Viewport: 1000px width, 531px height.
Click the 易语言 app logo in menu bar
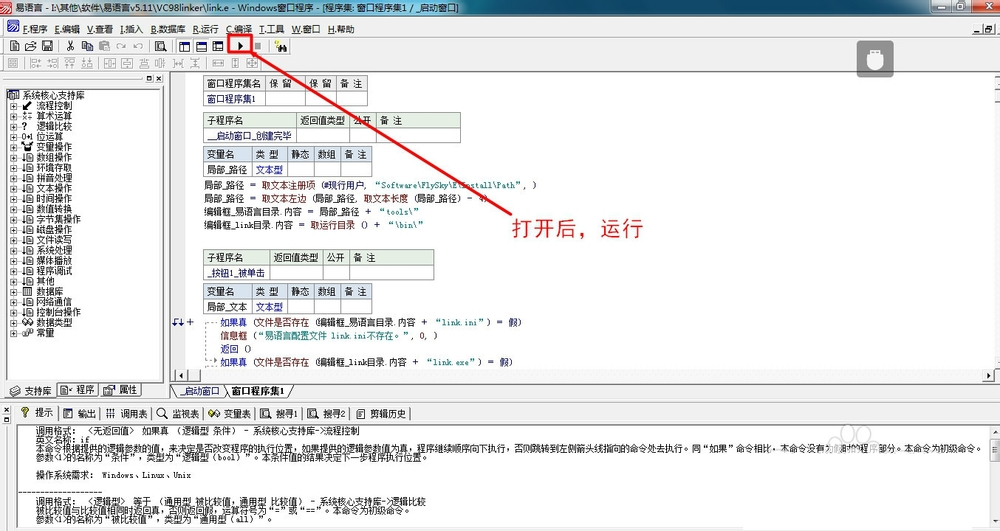[x=13, y=27]
